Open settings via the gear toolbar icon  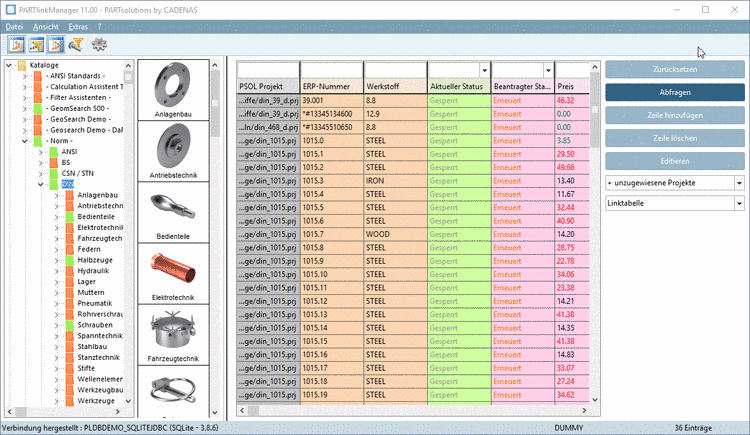[99, 45]
